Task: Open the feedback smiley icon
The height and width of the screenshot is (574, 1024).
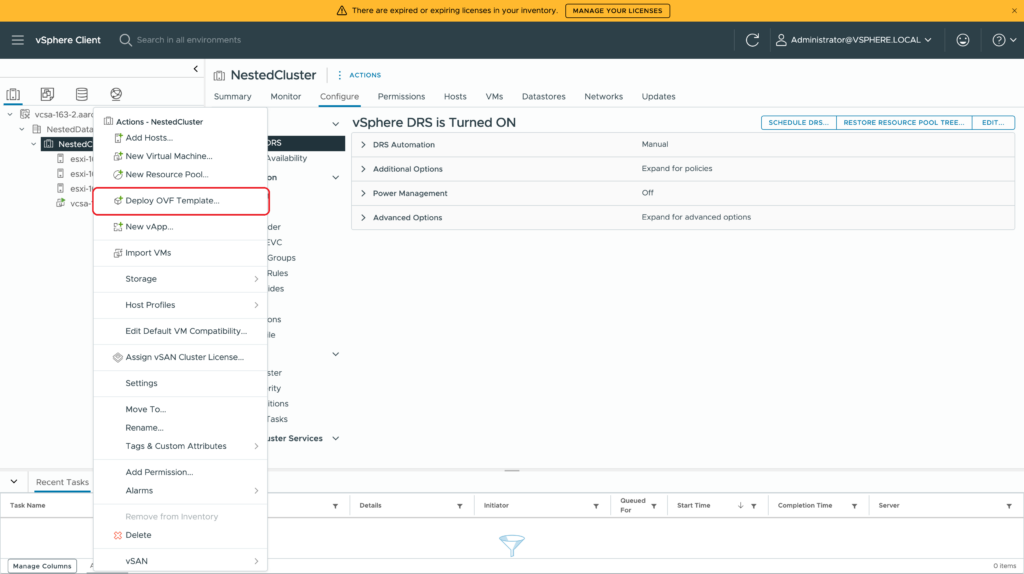Action: click(x=962, y=40)
